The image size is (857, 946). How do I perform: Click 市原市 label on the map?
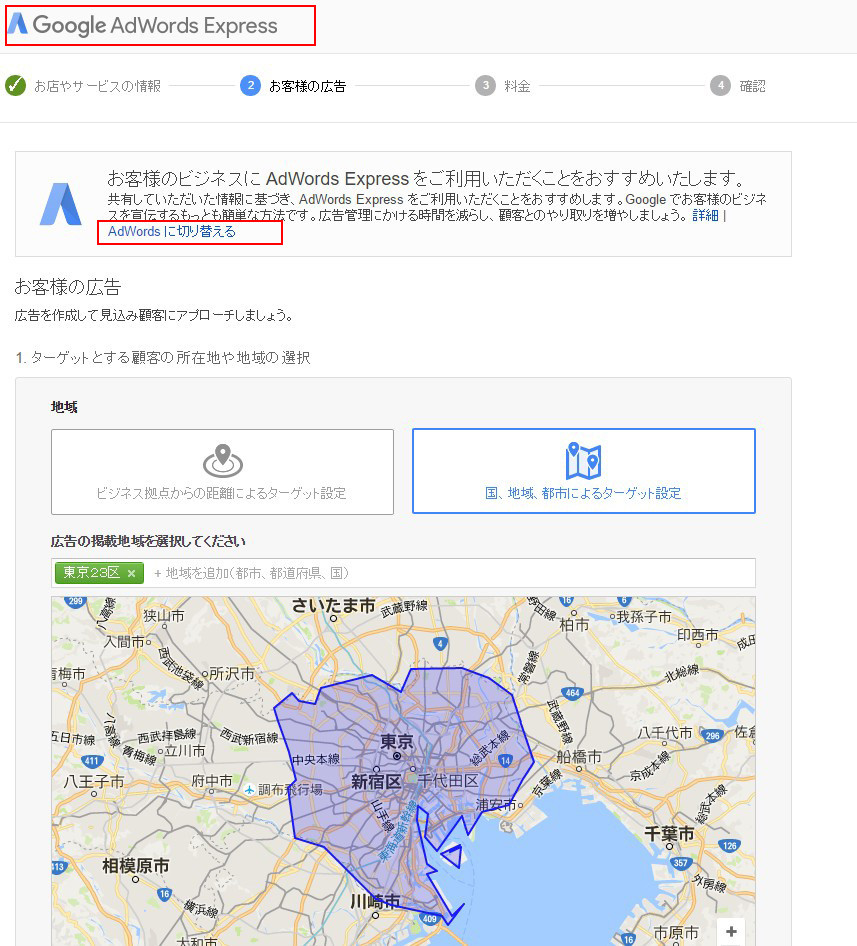point(676,932)
